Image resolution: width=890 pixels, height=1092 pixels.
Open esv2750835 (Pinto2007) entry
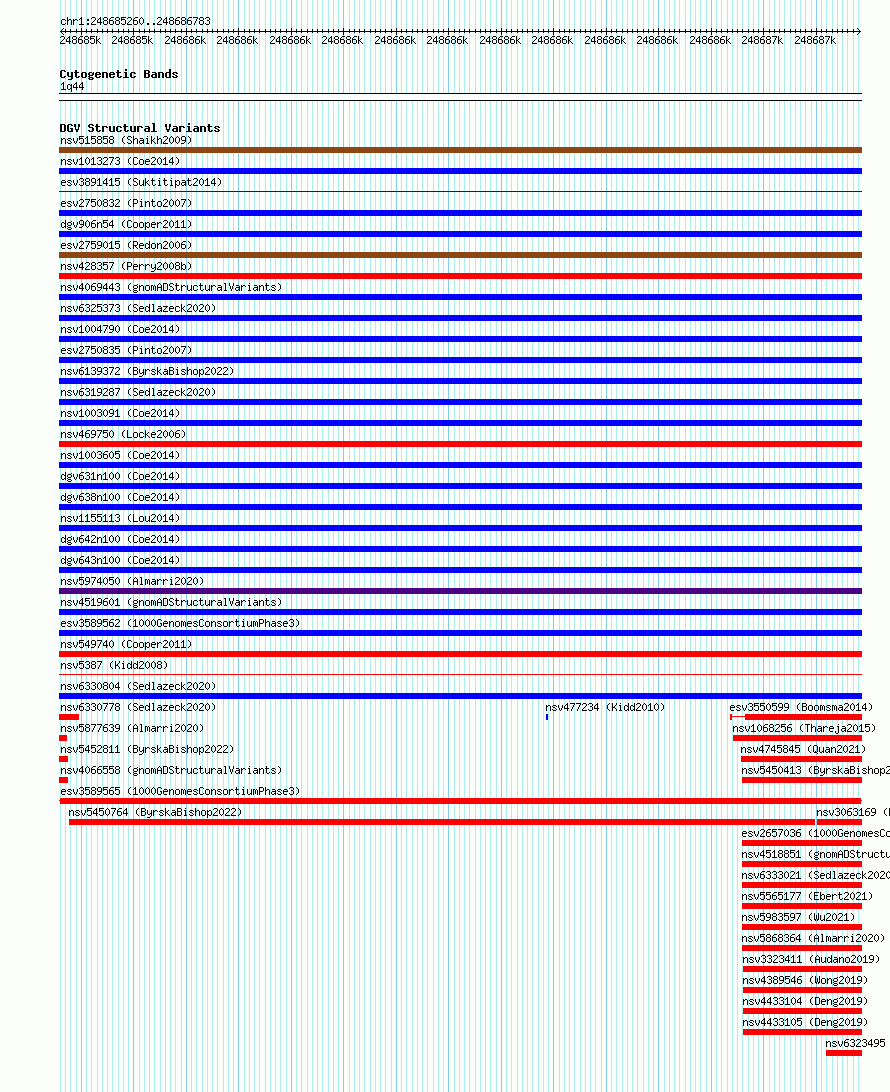click(x=126, y=350)
